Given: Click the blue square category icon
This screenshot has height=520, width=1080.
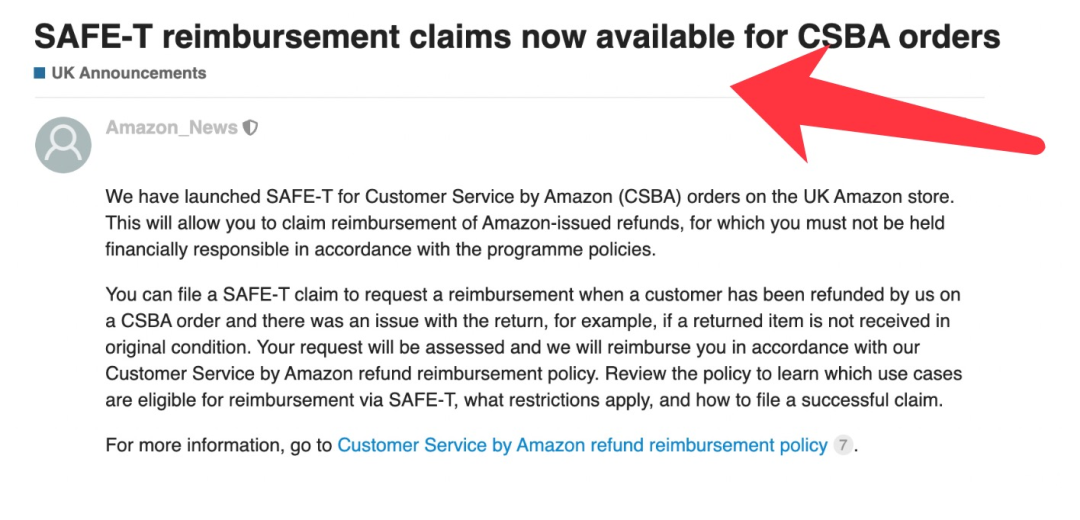Looking at the screenshot, I should (x=40, y=73).
